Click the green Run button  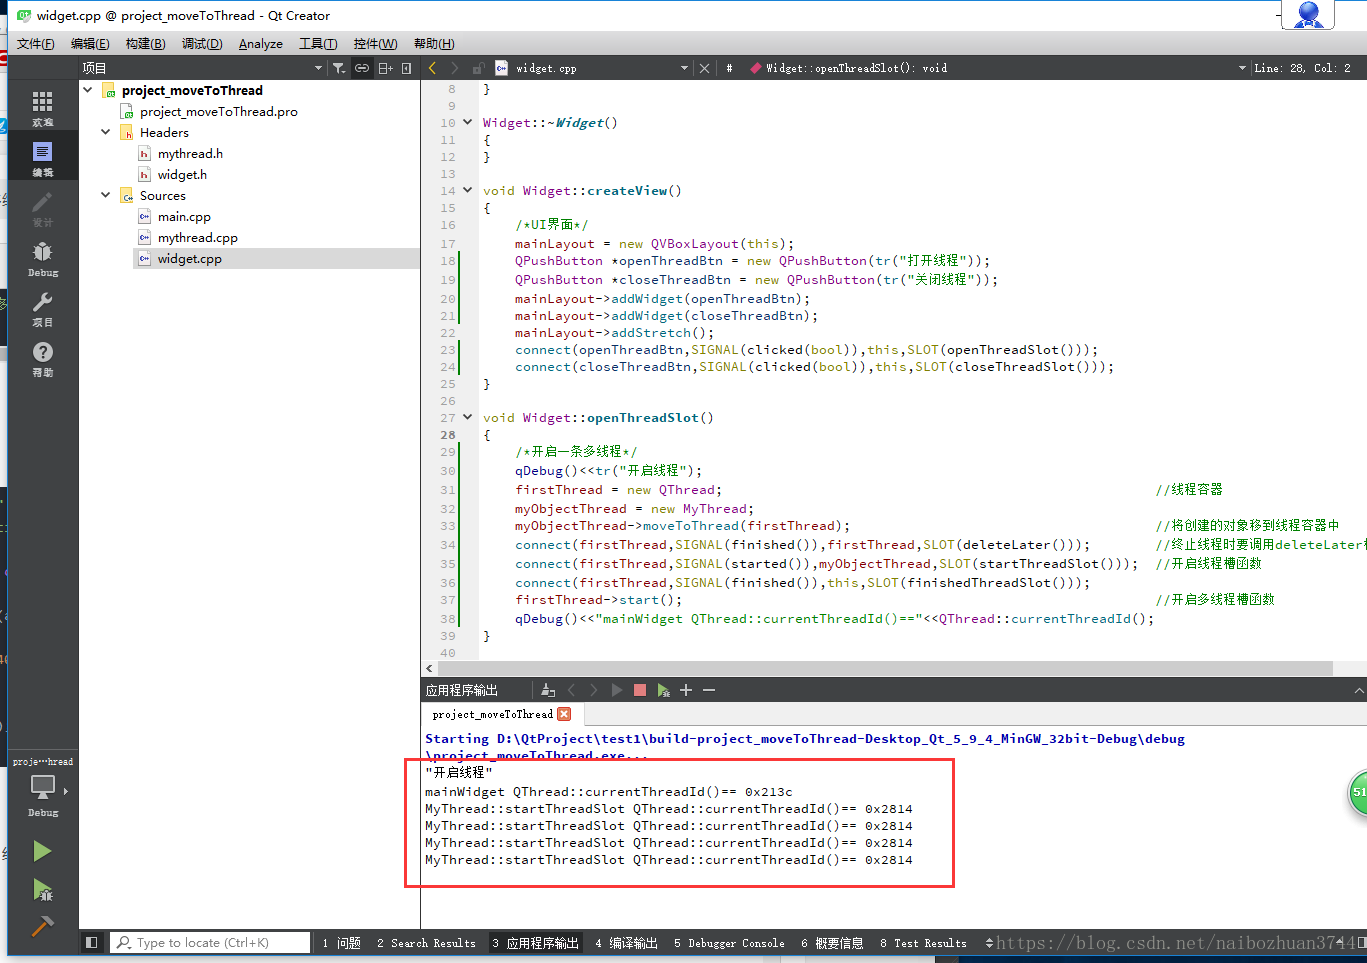pyautogui.click(x=42, y=851)
